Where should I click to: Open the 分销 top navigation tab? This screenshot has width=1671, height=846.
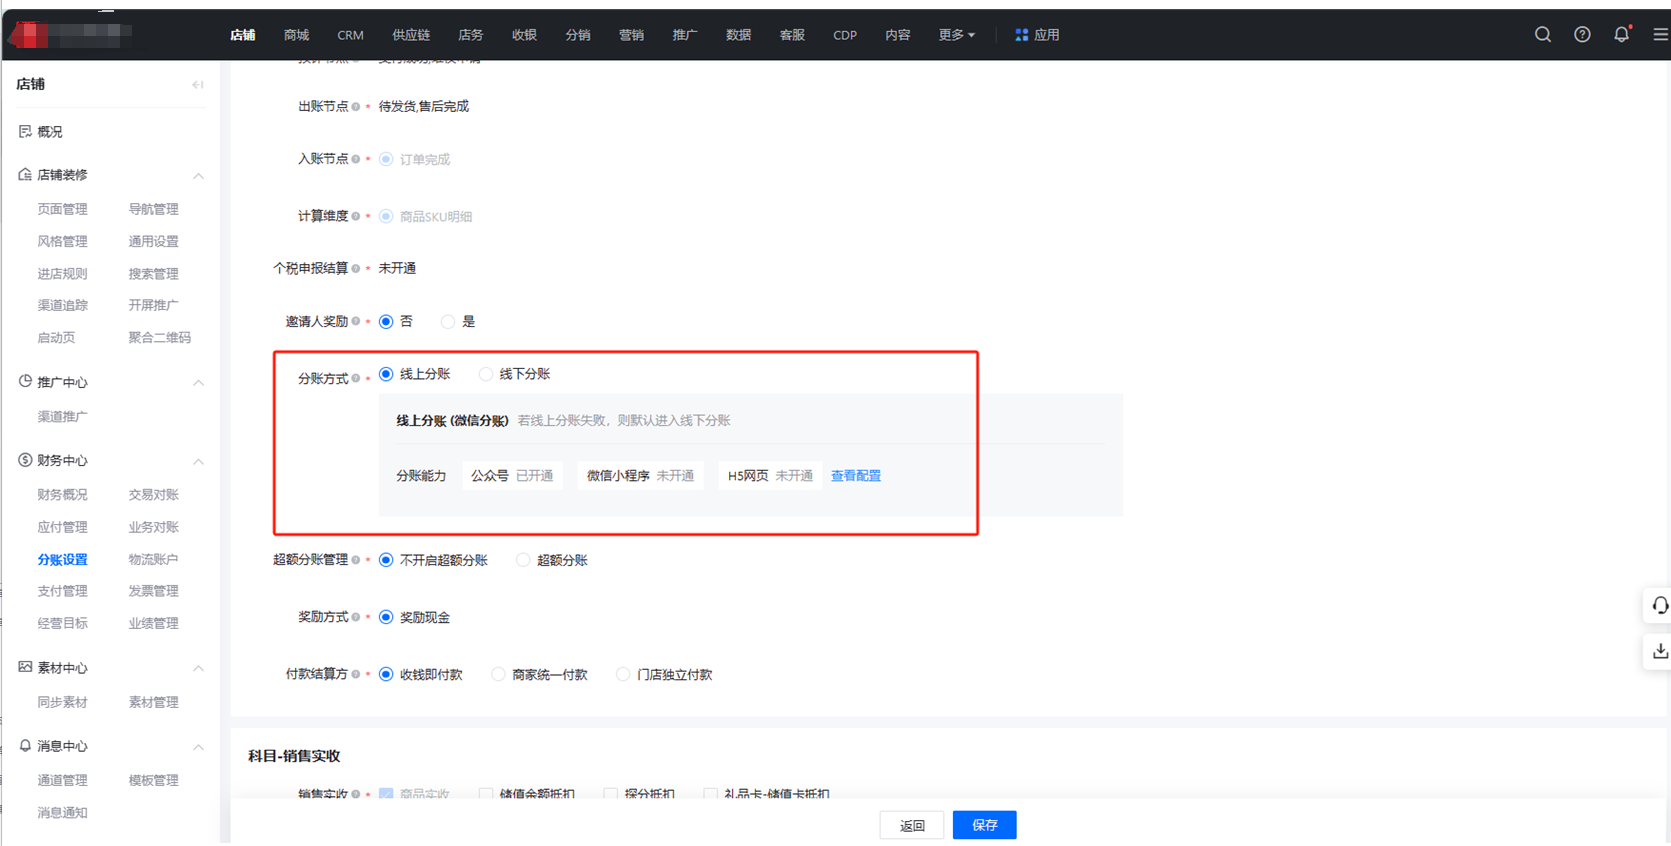click(x=578, y=35)
